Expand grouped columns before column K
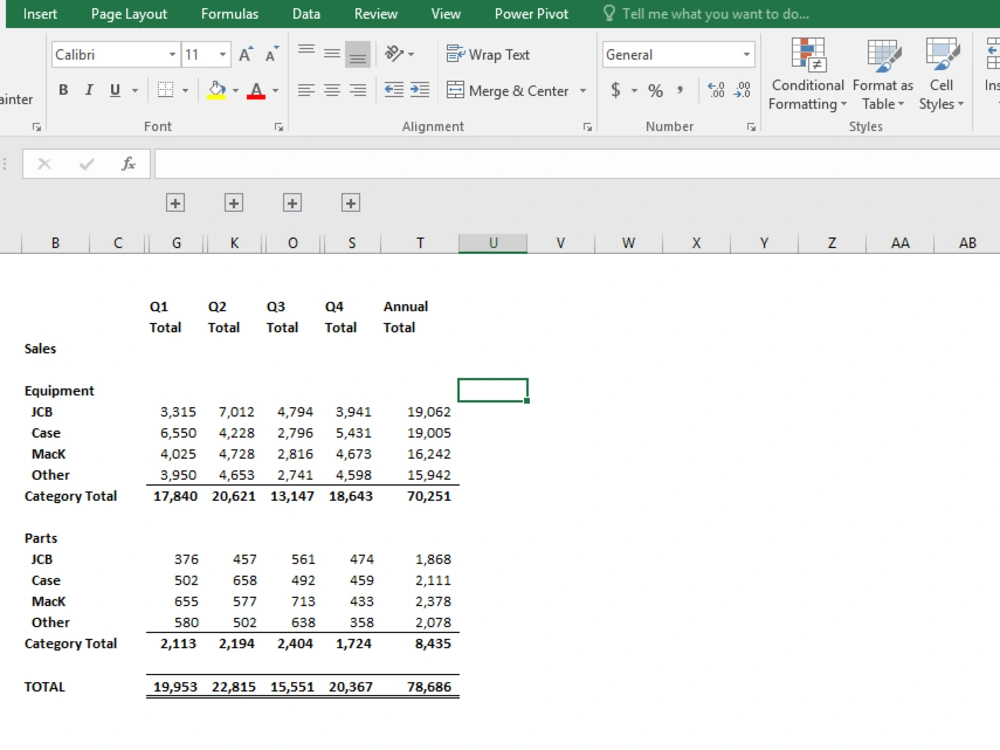 point(233,203)
